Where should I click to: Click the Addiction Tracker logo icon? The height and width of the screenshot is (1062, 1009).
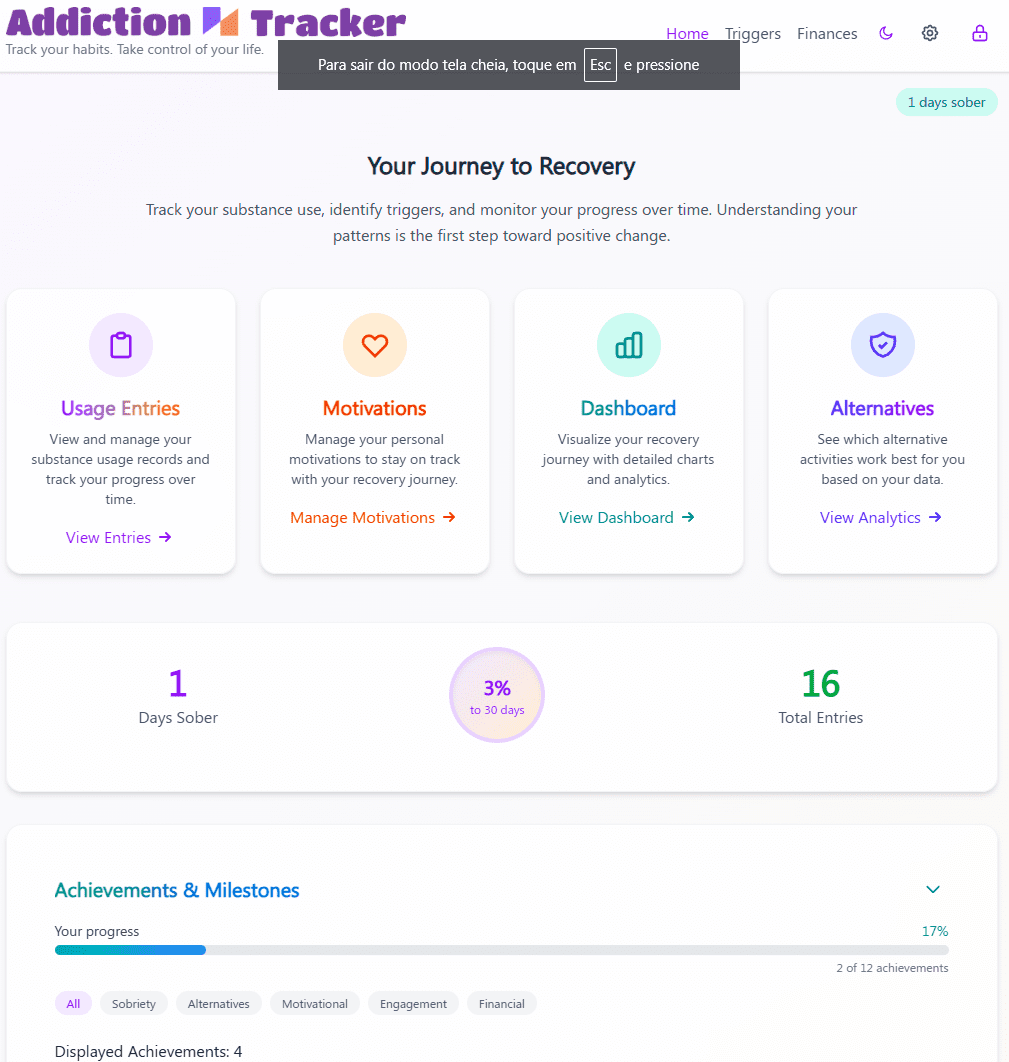[221, 22]
